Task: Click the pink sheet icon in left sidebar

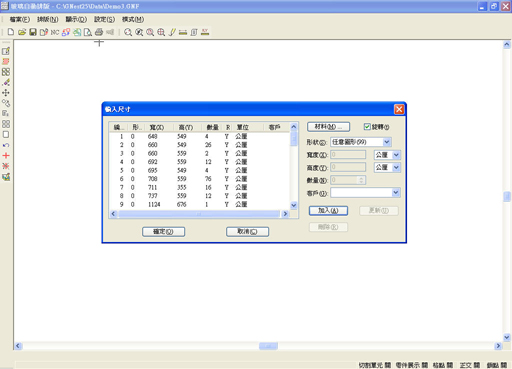Action: click(6, 61)
